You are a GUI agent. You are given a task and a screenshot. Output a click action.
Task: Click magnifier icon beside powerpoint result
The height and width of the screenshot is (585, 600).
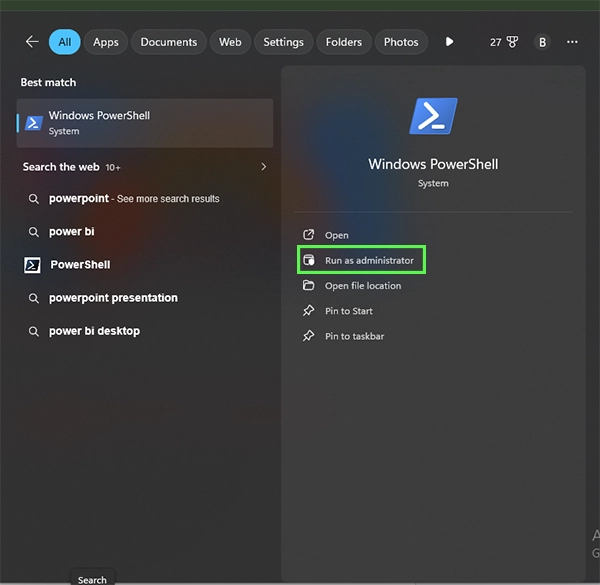[x=34, y=199]
